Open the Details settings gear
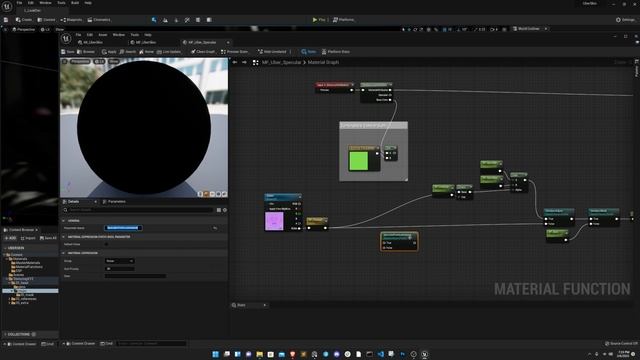 (x=225, y=210)
